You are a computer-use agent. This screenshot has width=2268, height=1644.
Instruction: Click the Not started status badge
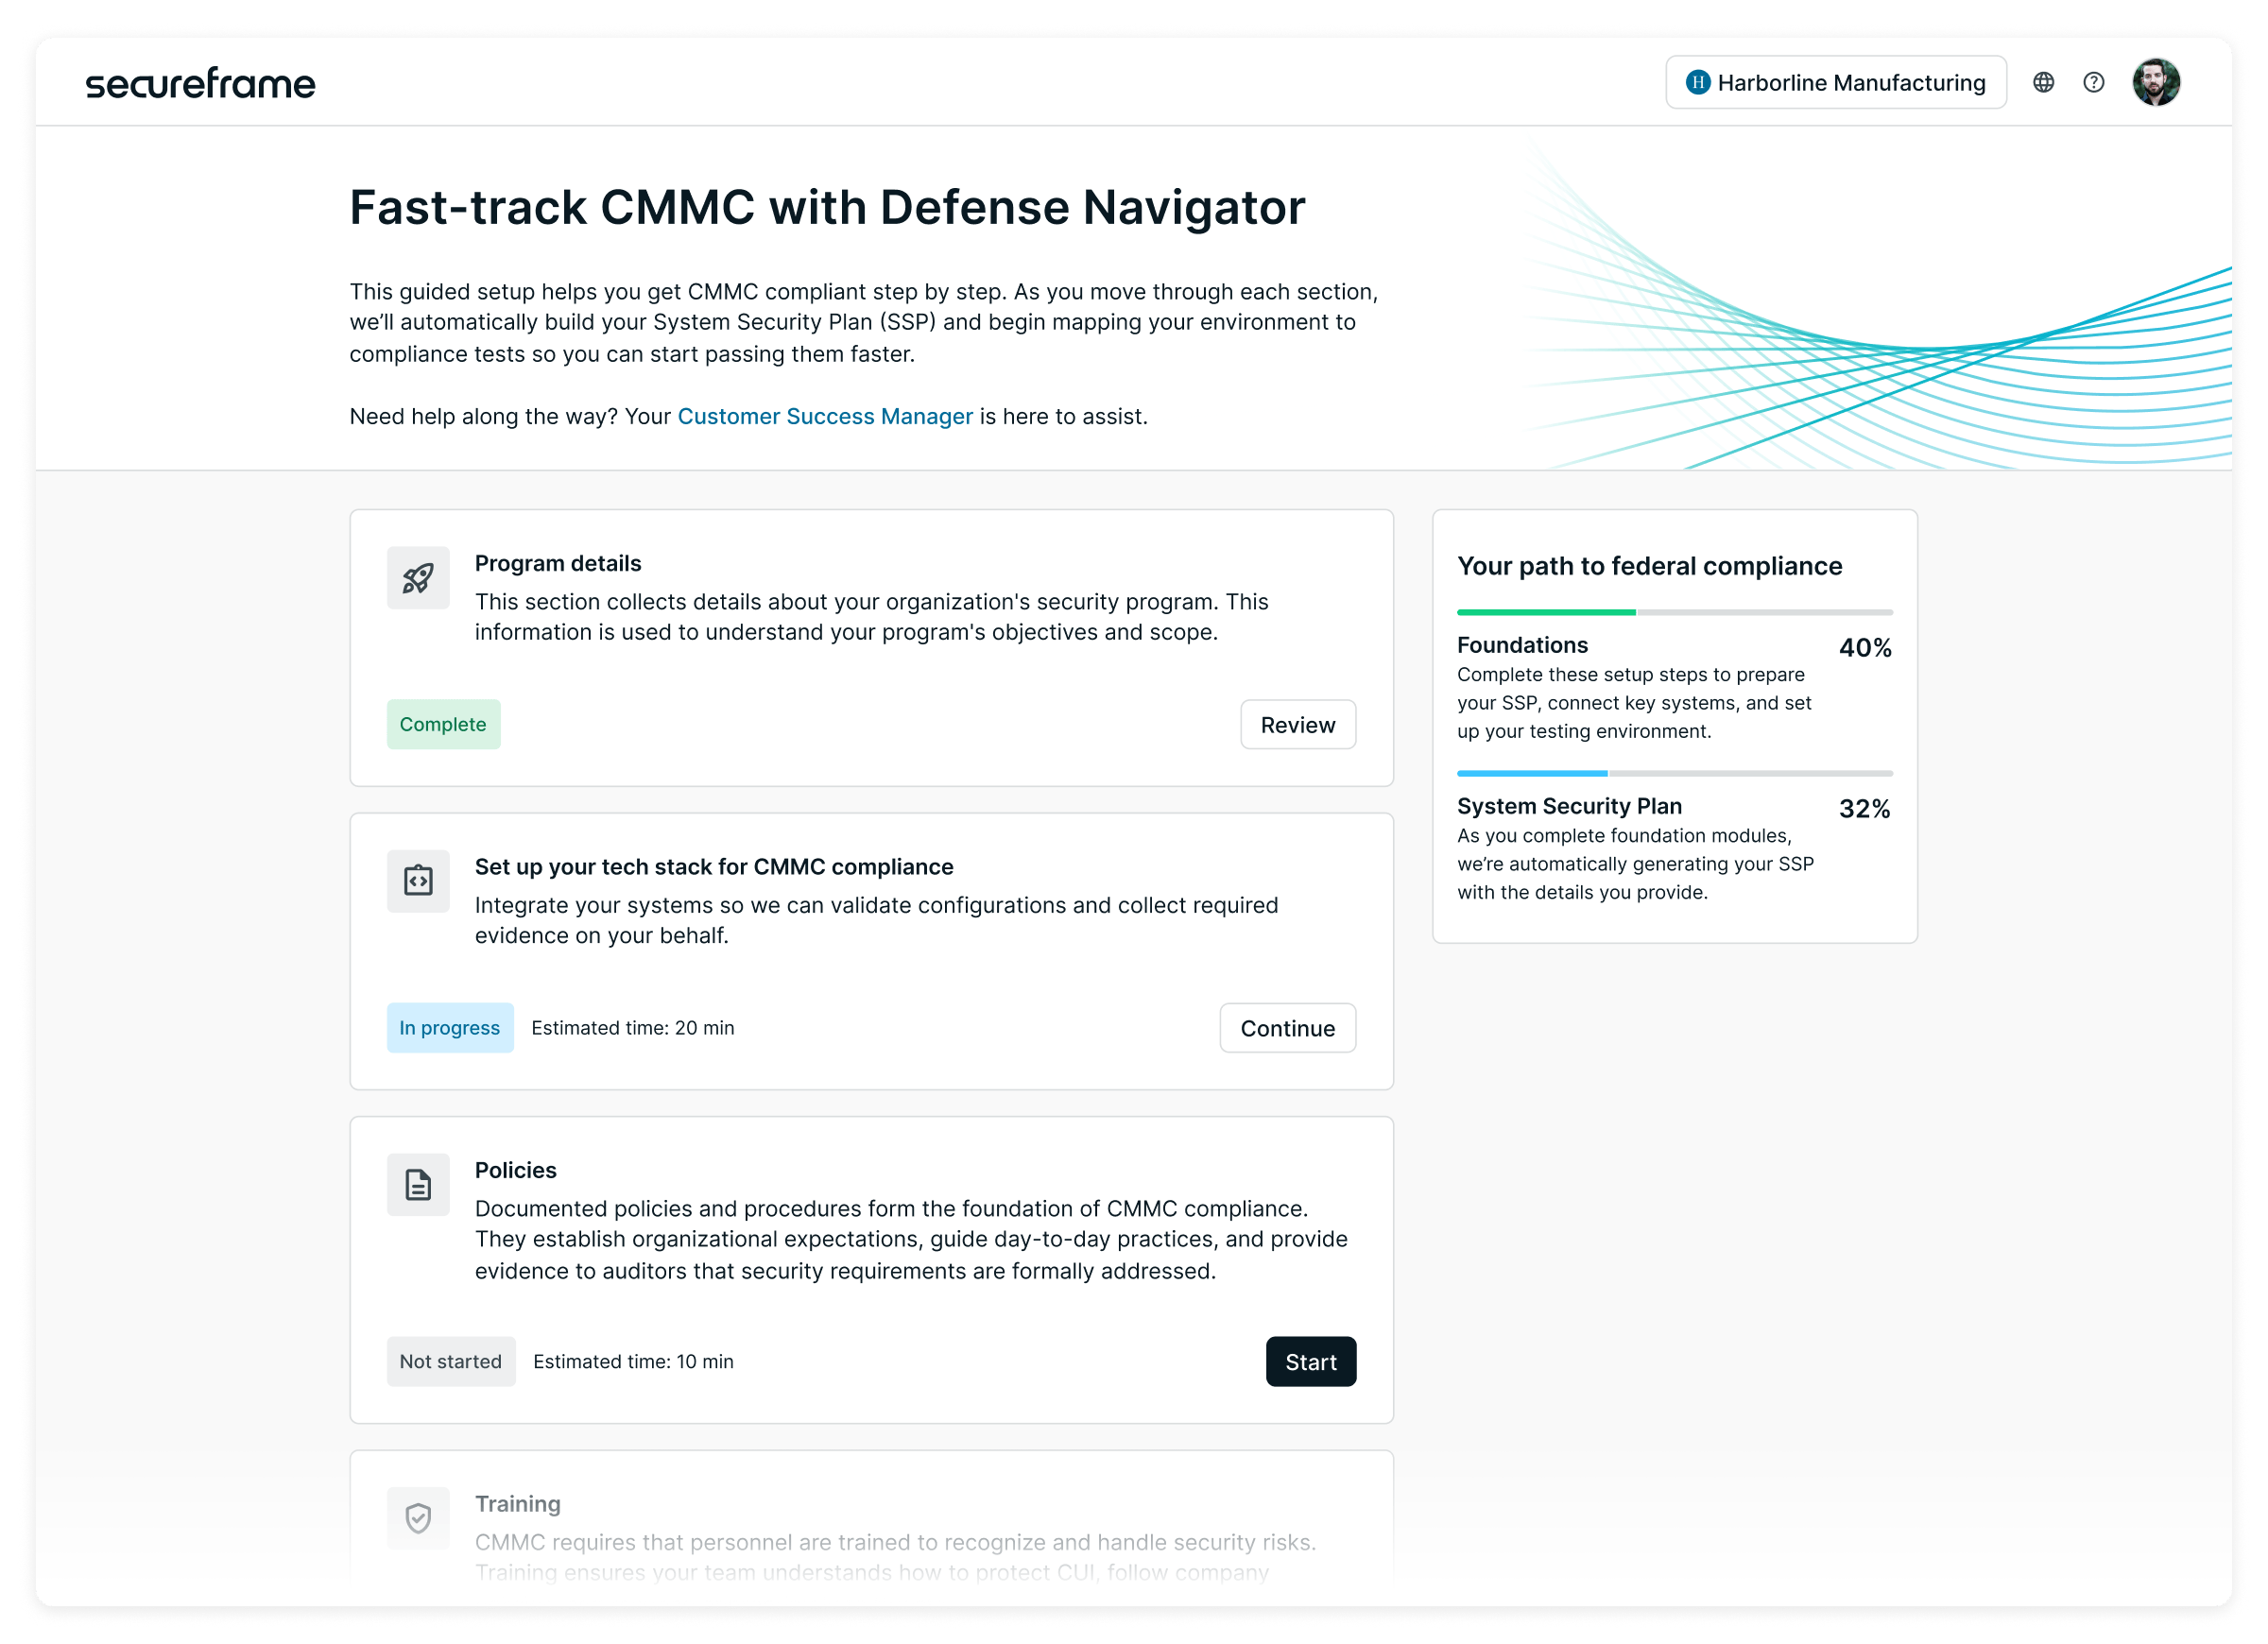tap(451, 1362)
